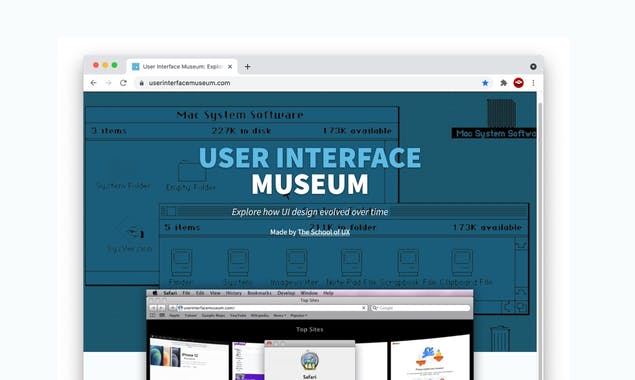Click the Mac System Software disk icon
Screen dimensions: 635x380
(501, 113)
